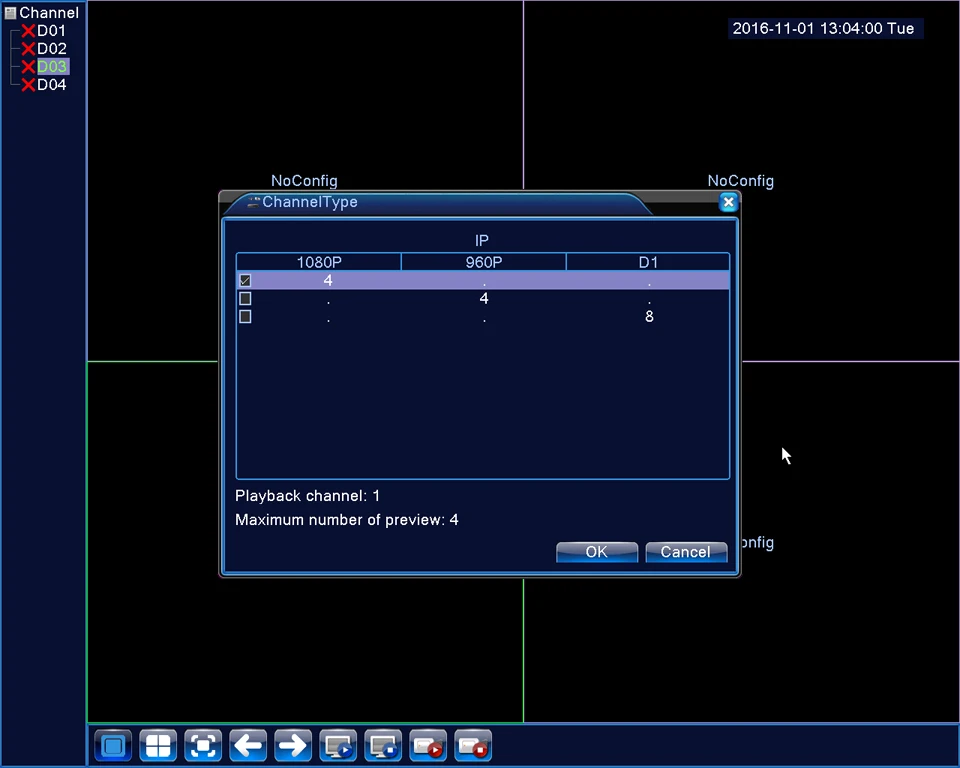Click the 'Playback channel: 1' text
This screenshot has width=960, height=768.
pos(307,495)
